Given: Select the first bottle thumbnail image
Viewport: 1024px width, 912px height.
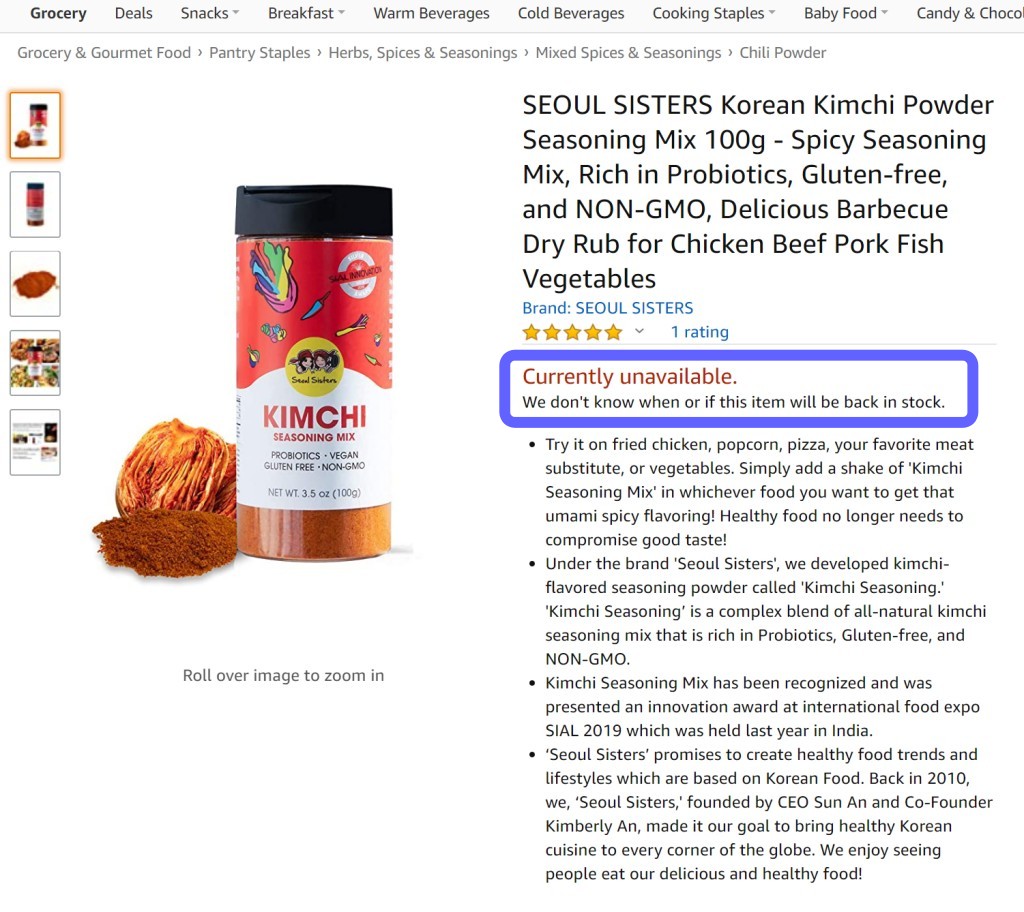Looking at the screenshot, I should point(35,125).
